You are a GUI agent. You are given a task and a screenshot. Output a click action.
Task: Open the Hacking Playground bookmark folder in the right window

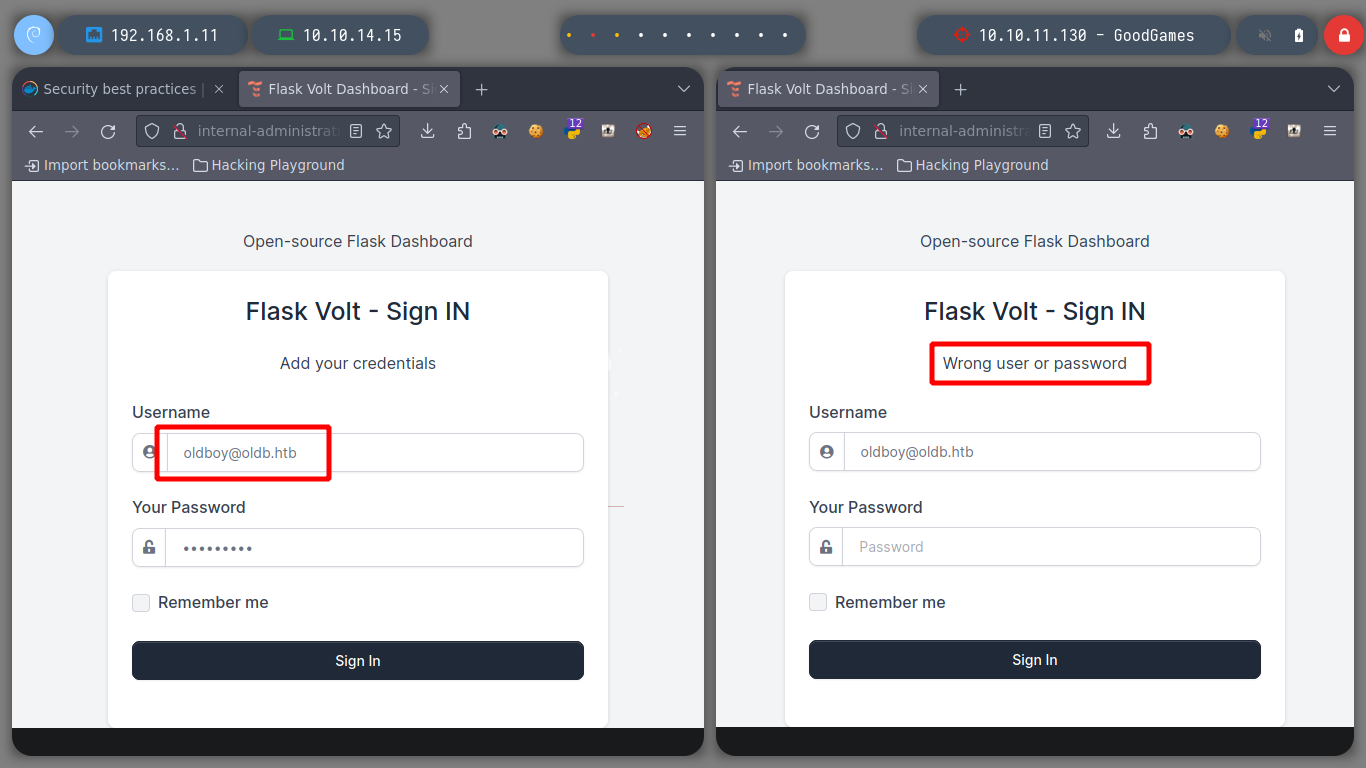(x=972, y=165)
